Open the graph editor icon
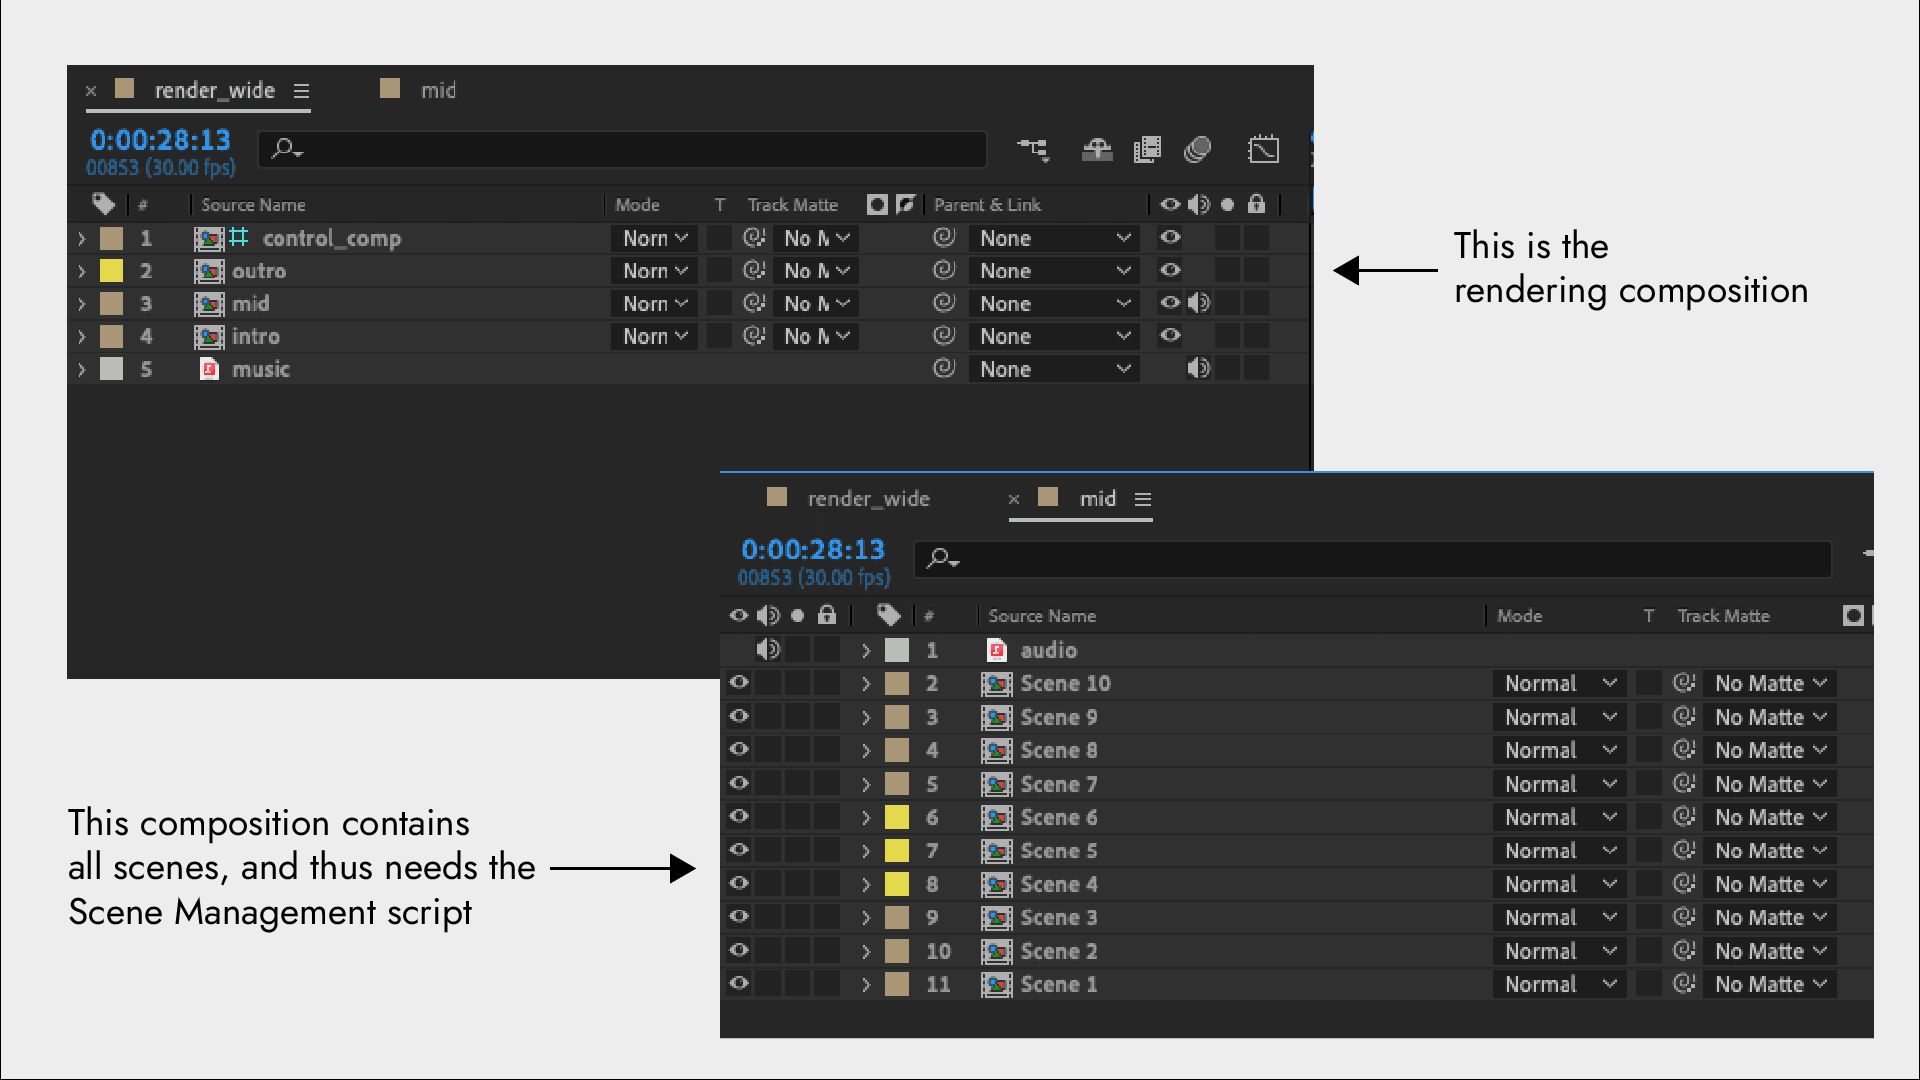1920x1080 pixels. (1263, 150)
